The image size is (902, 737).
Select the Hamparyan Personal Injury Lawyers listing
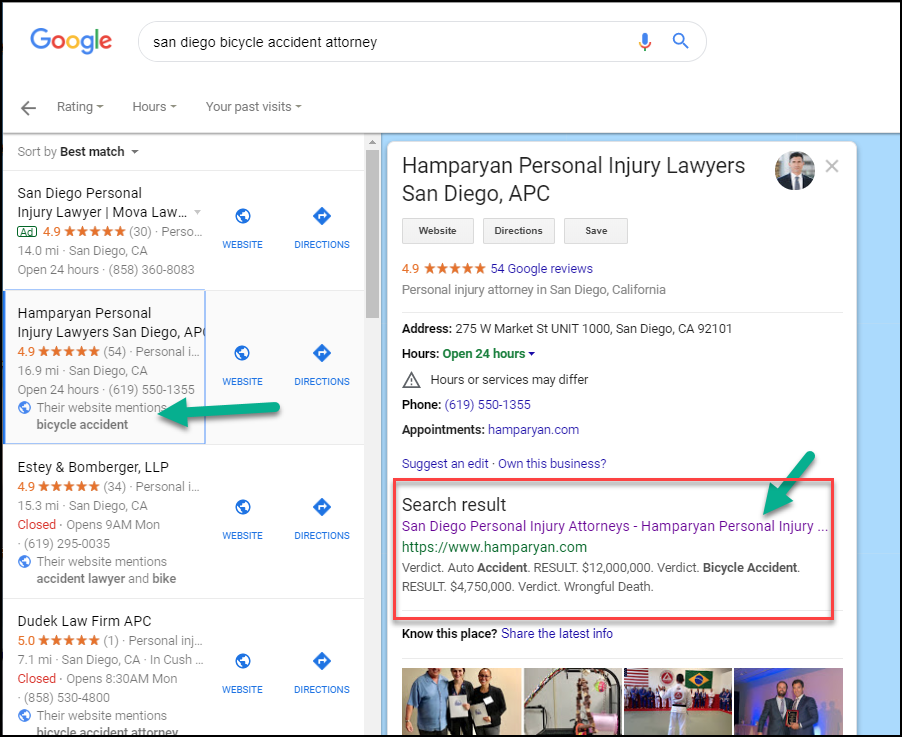[x=104, y=367]
